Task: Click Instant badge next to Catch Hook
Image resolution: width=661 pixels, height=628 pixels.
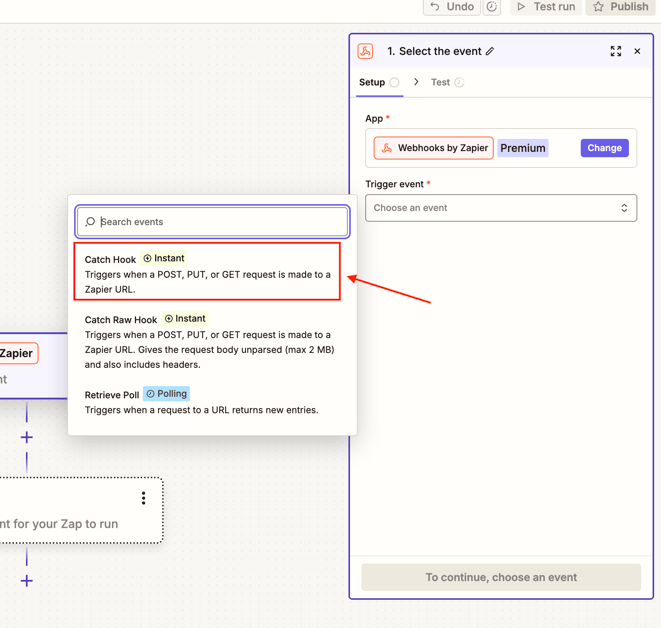Action: [164, 258]
